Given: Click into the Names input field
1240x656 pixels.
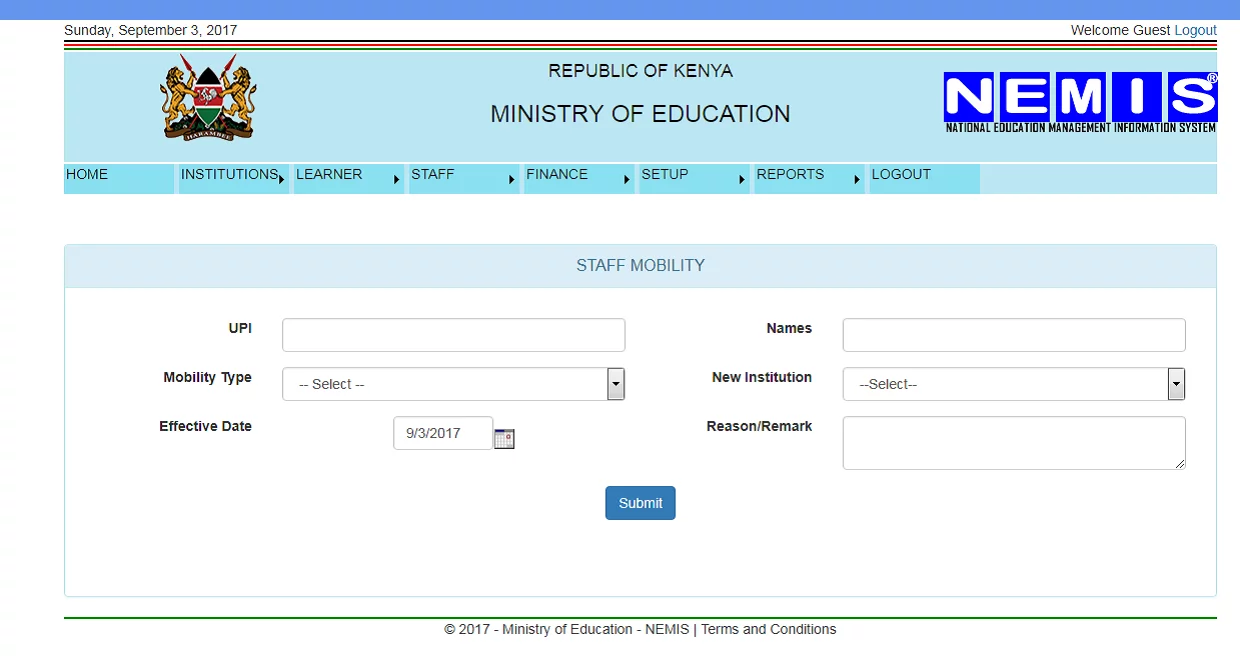Looking at the screenshot, I should pos(1013,335).
